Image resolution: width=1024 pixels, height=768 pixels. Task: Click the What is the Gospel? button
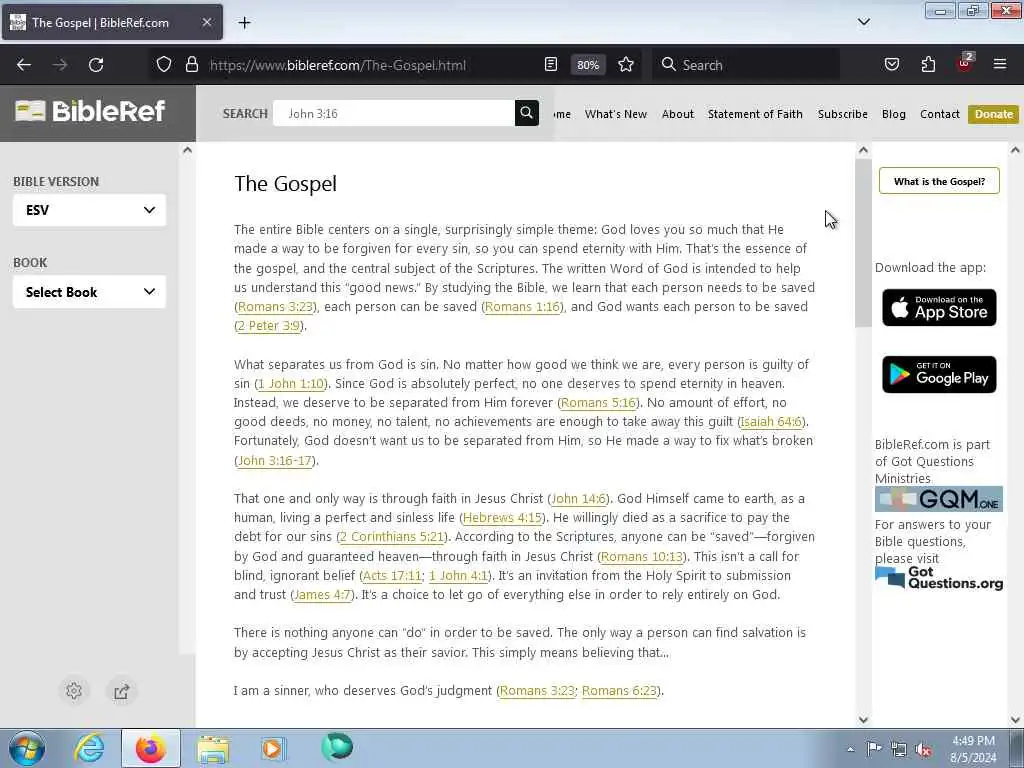[939, 182]
